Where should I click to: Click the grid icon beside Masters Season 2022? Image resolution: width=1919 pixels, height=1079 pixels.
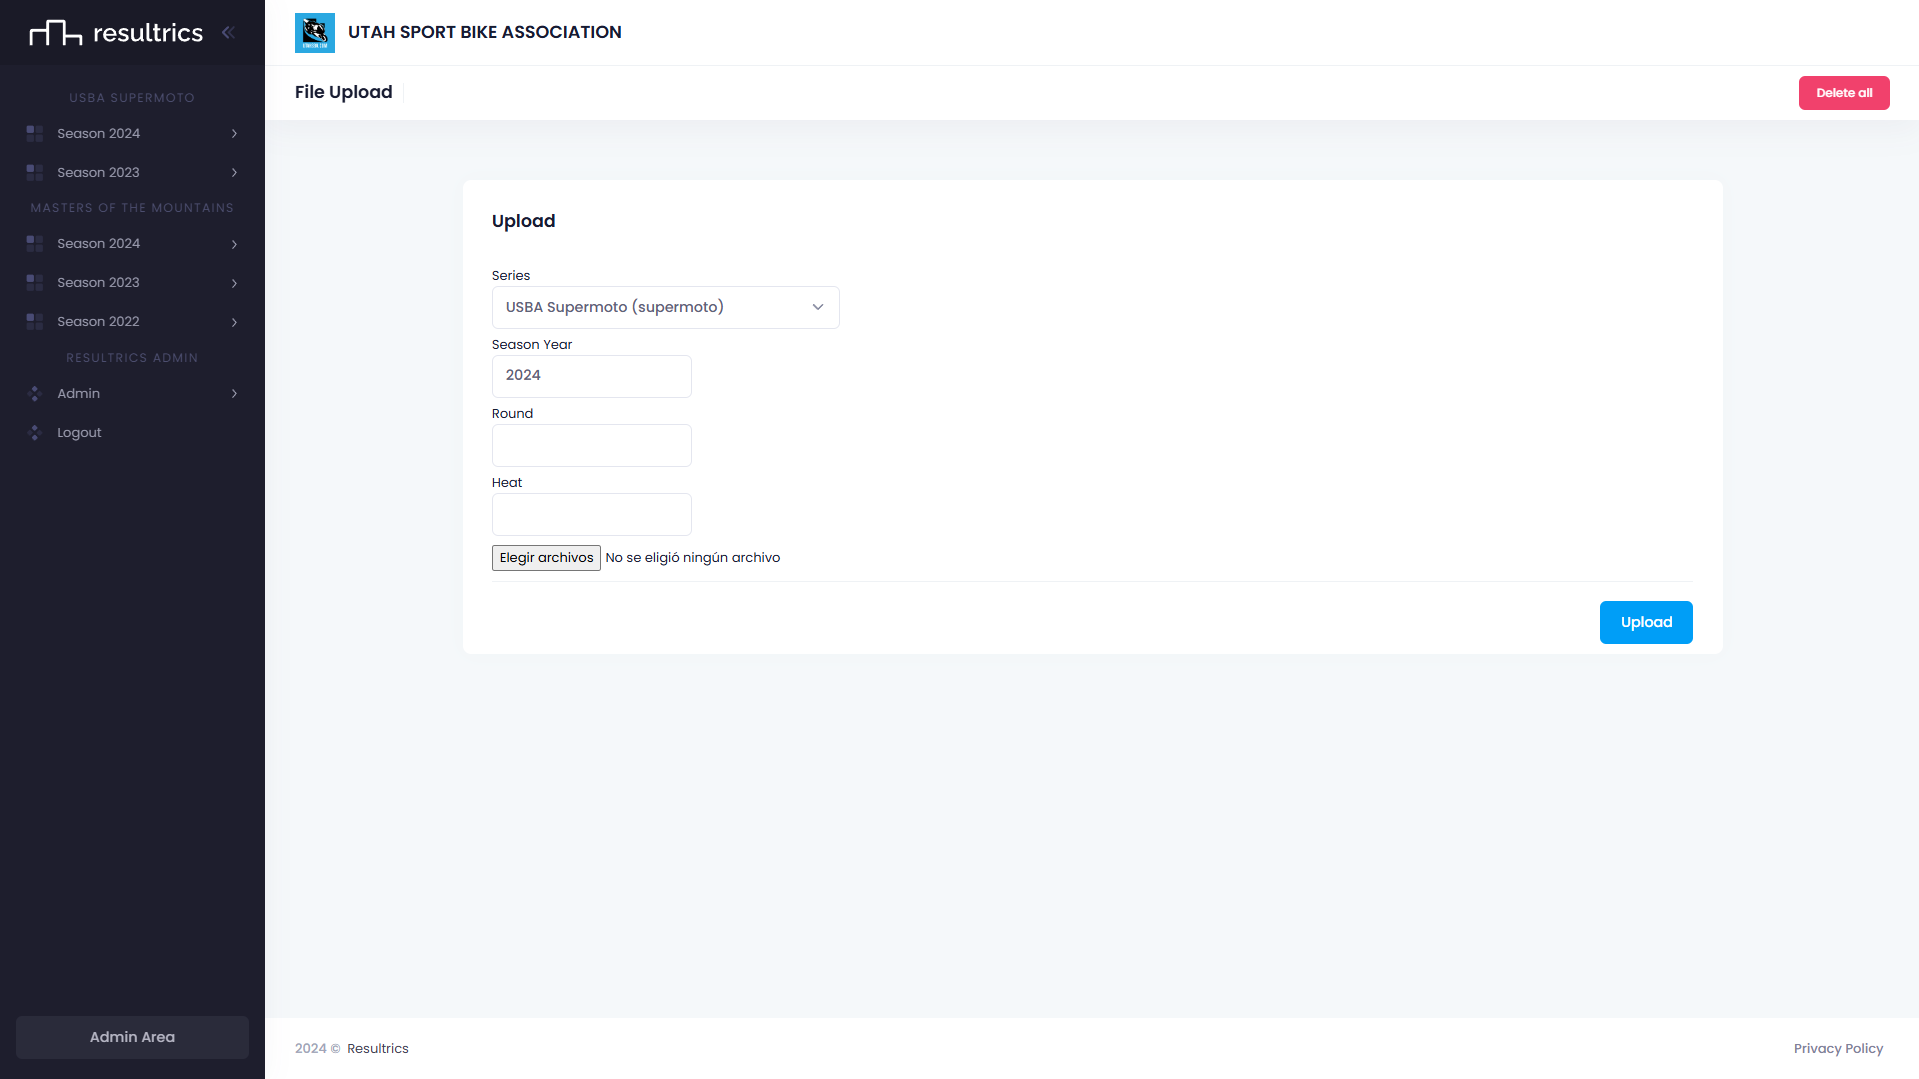(35, 322)
